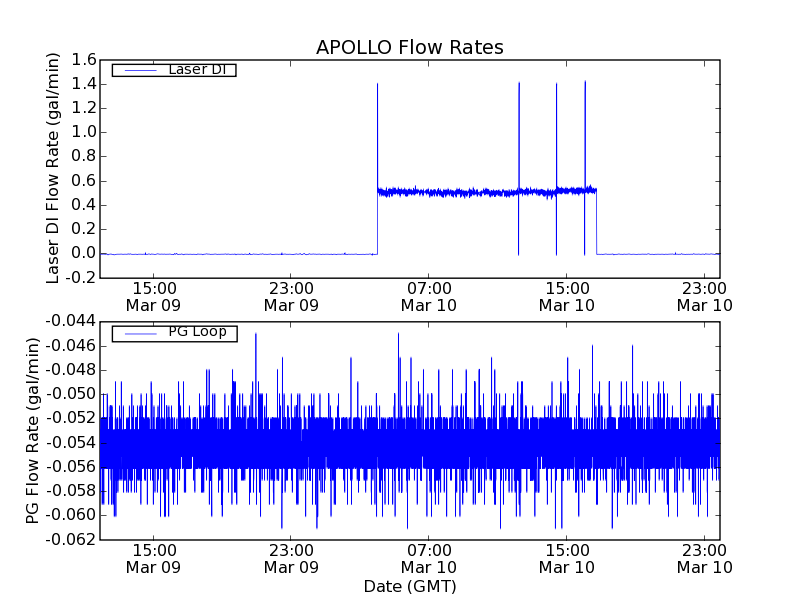Screen dimensions: 800x600
Task: Click the APOLLO Flow Rates chart title
Action: pyautogui.click(x=409, y=47)
